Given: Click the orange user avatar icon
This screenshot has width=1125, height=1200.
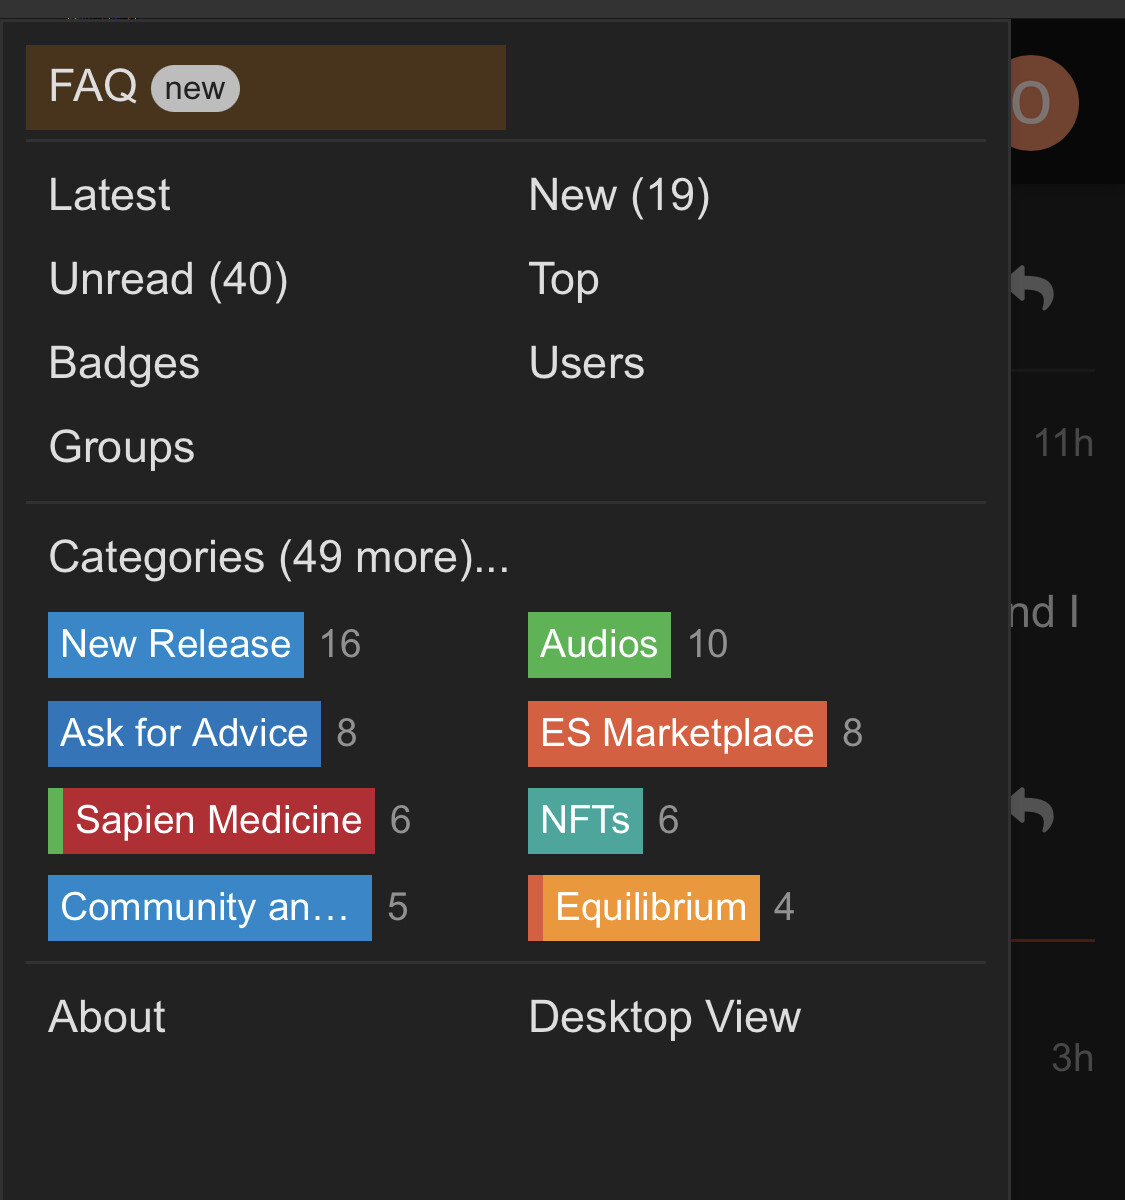Looking at the screenshot, I should 1043,103.
